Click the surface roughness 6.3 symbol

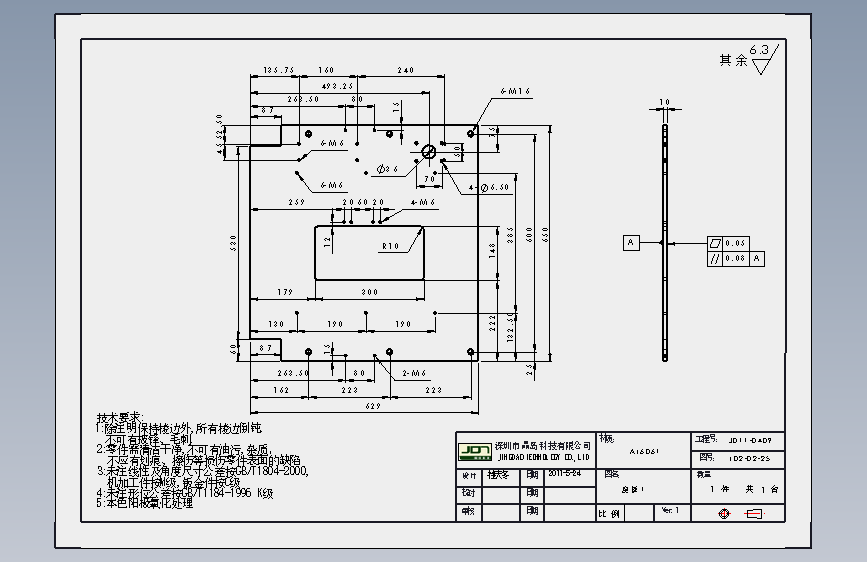click(x=764, y=59)
